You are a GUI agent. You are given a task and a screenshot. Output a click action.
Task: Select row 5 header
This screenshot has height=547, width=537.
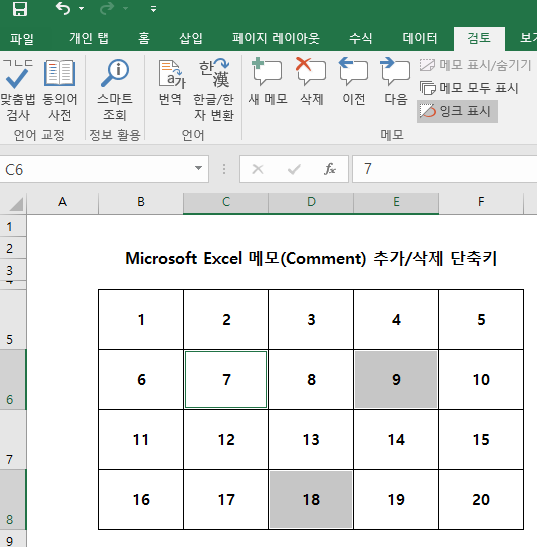point(13,319)
